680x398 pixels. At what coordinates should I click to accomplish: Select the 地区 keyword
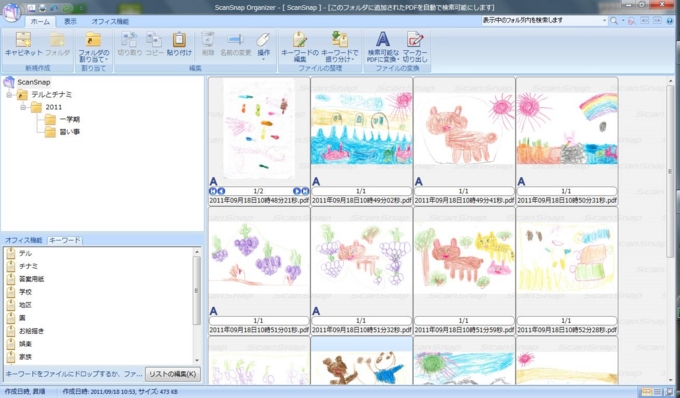coord(25,305)
